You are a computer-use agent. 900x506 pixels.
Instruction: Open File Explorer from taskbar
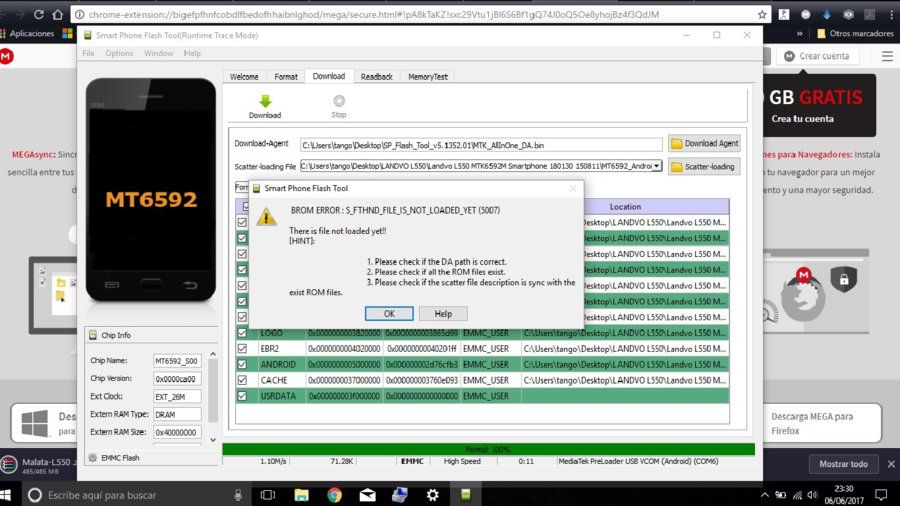click(x=301, y=495)
